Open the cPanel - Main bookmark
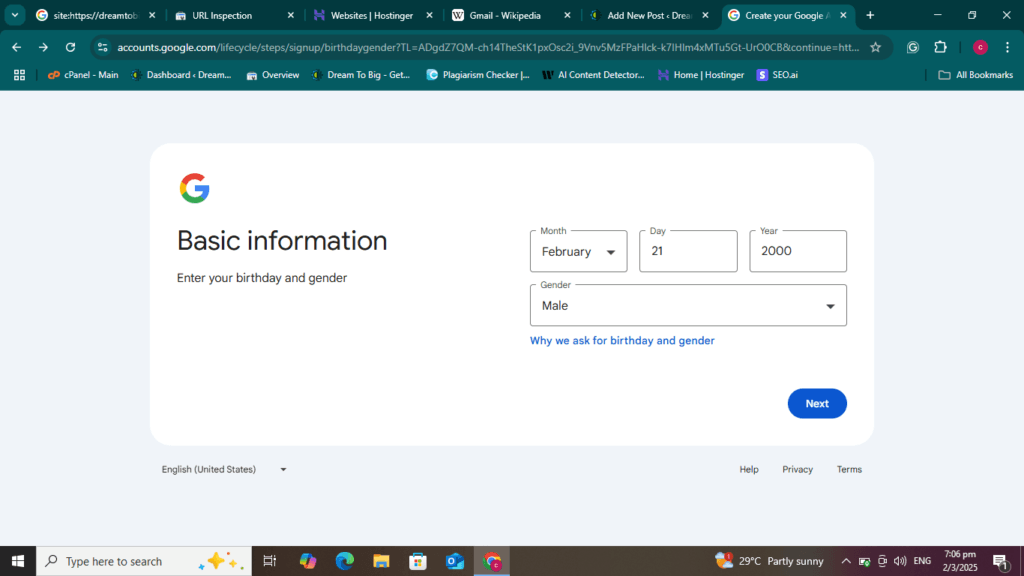 coord(83,75)
